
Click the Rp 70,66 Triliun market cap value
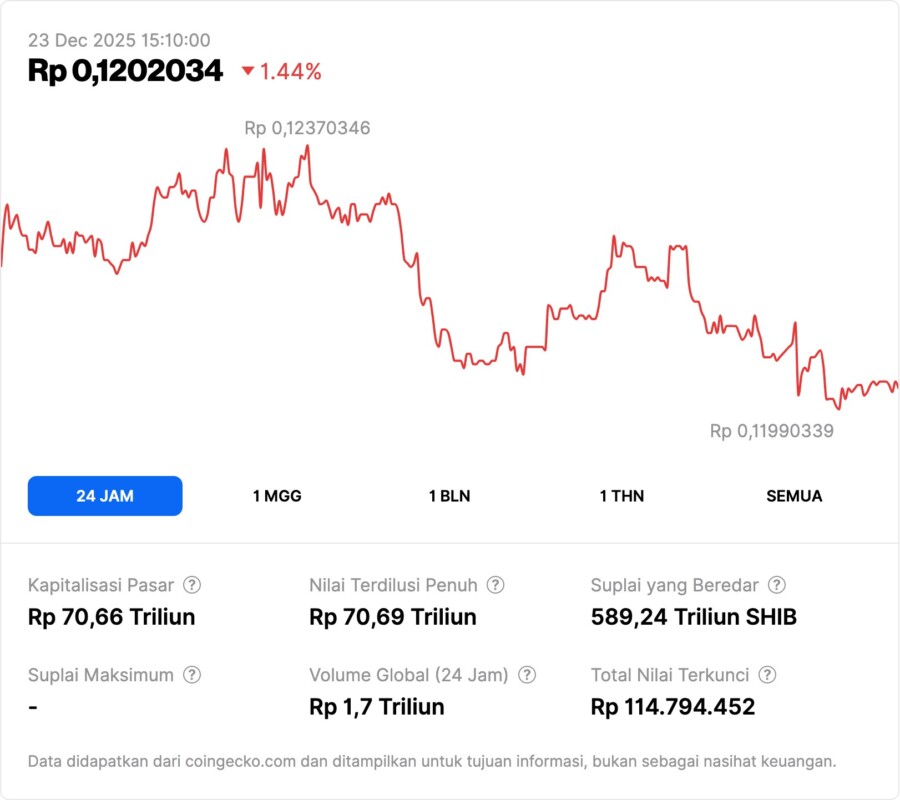coord(111,617)
